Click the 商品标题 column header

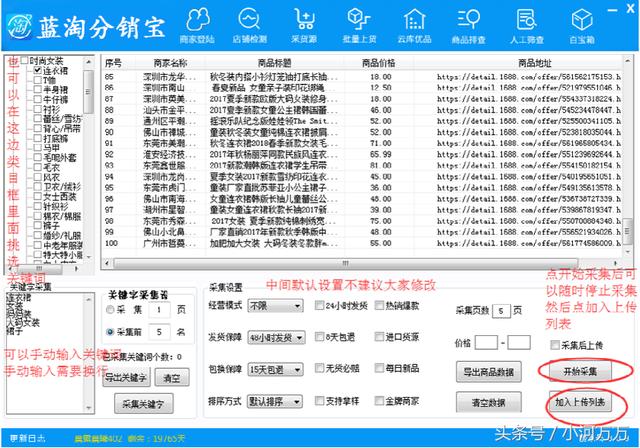pos(274,63)
